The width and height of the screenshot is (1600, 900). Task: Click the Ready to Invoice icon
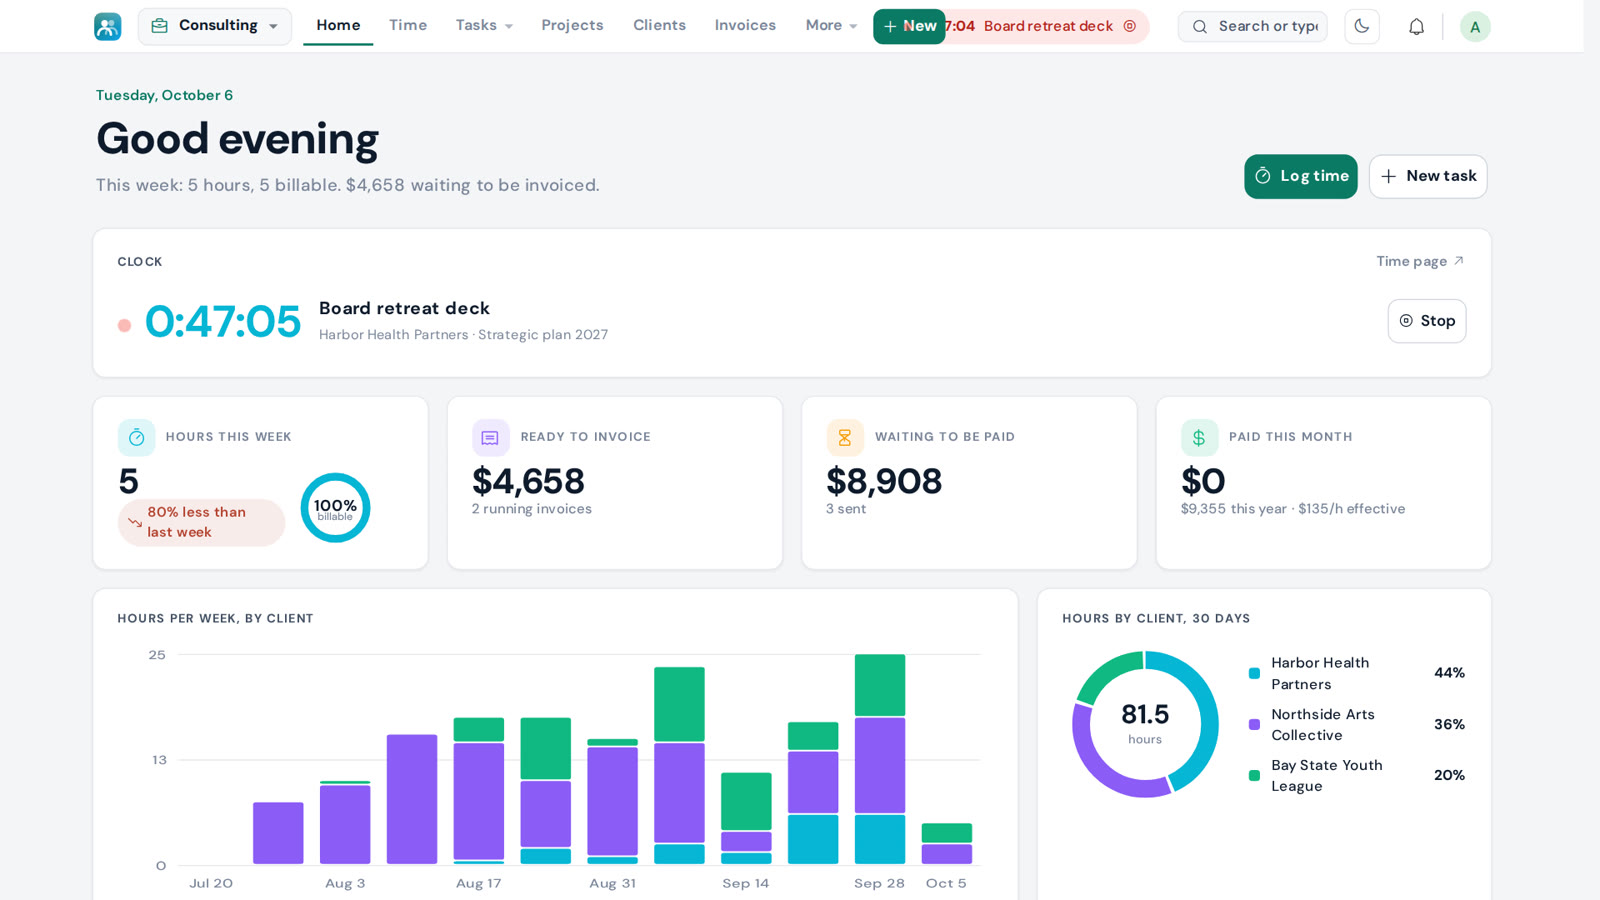490,437
